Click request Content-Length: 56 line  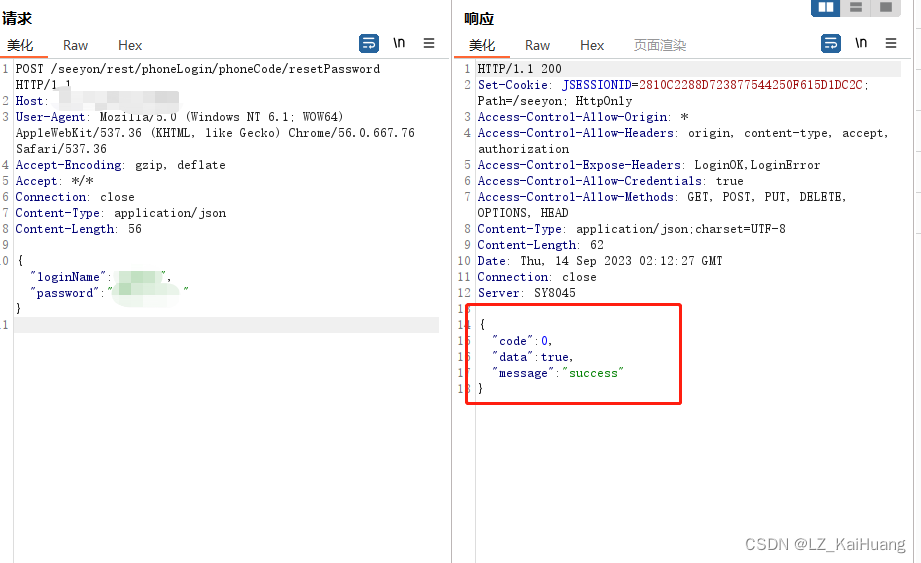(79, 229)
